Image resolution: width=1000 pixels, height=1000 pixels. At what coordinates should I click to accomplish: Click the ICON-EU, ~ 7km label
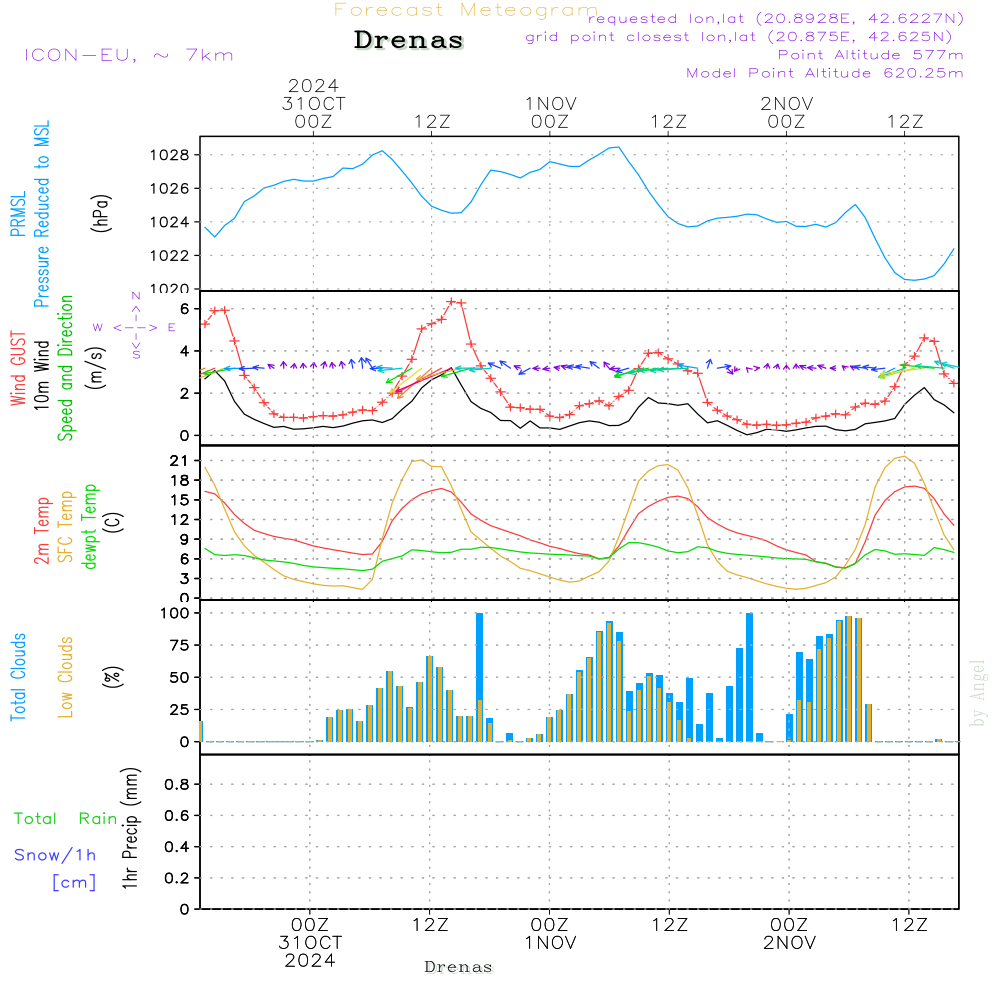(129, 55)
